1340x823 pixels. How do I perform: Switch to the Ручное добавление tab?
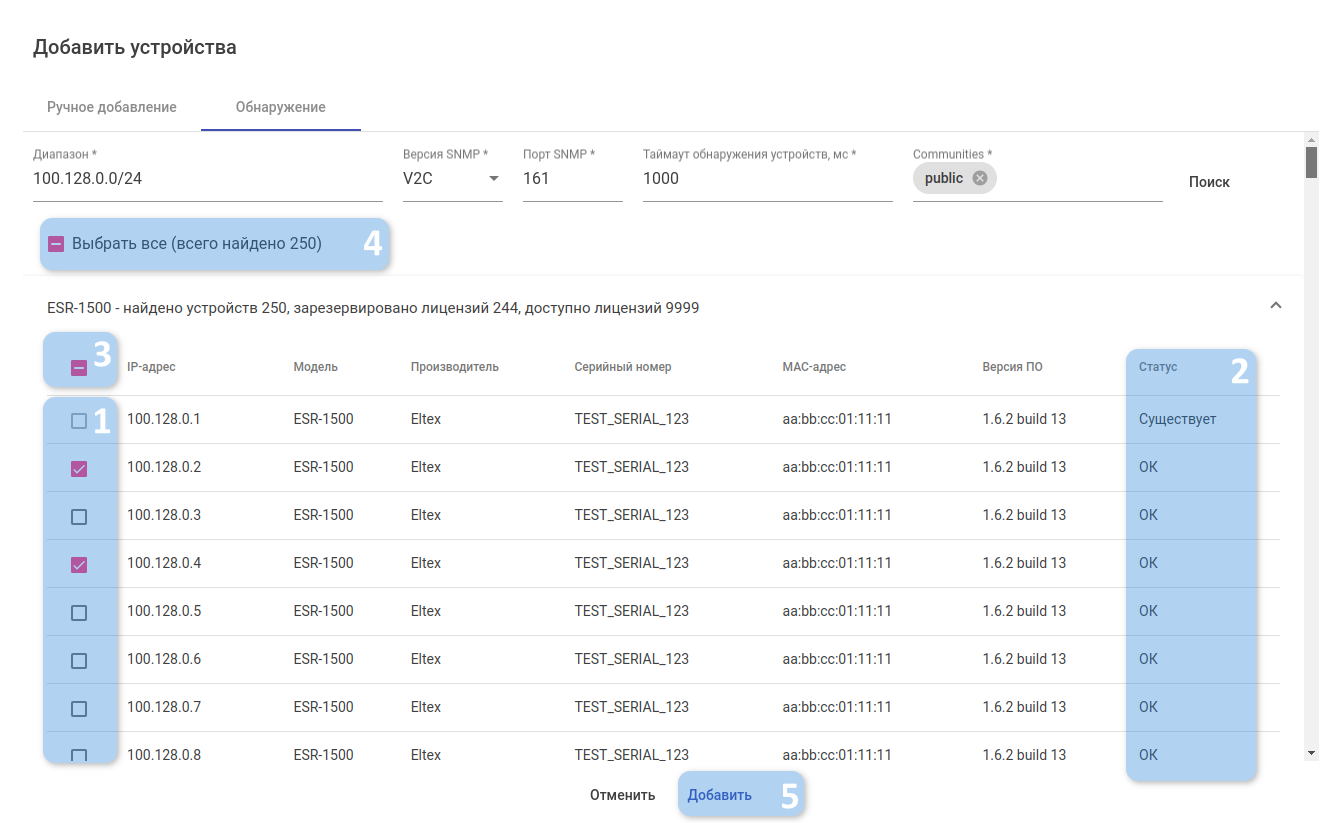tap(112, 107)
